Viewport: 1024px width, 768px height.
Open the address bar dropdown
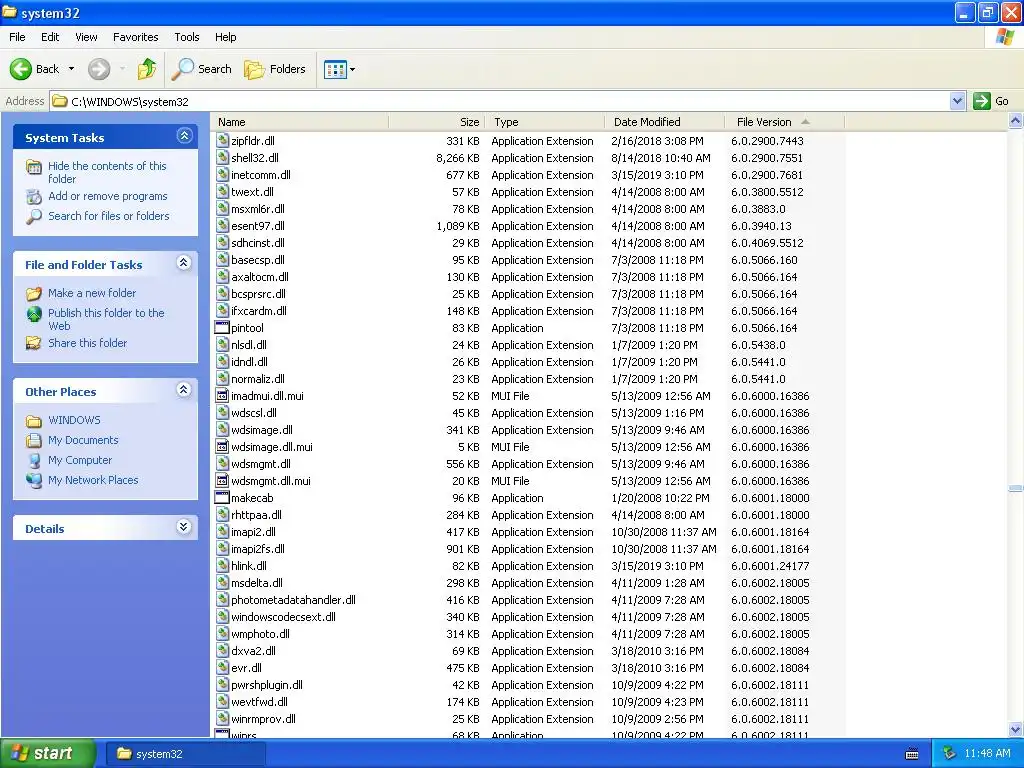(x=957, y=101)
